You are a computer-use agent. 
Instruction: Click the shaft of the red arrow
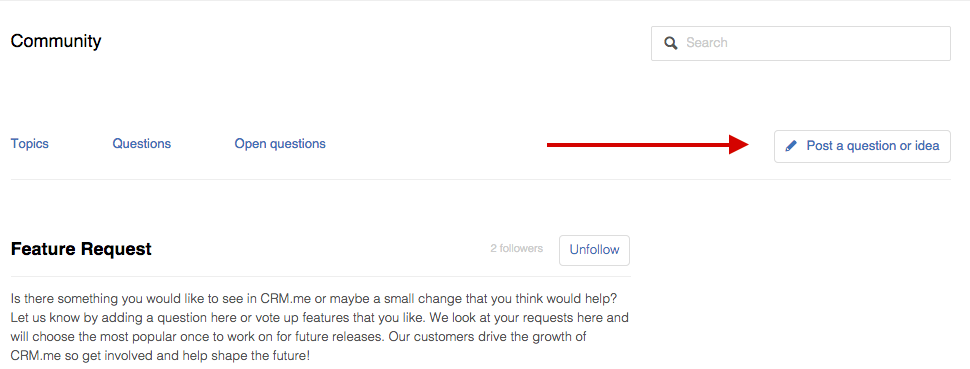[x=638, y=145]
